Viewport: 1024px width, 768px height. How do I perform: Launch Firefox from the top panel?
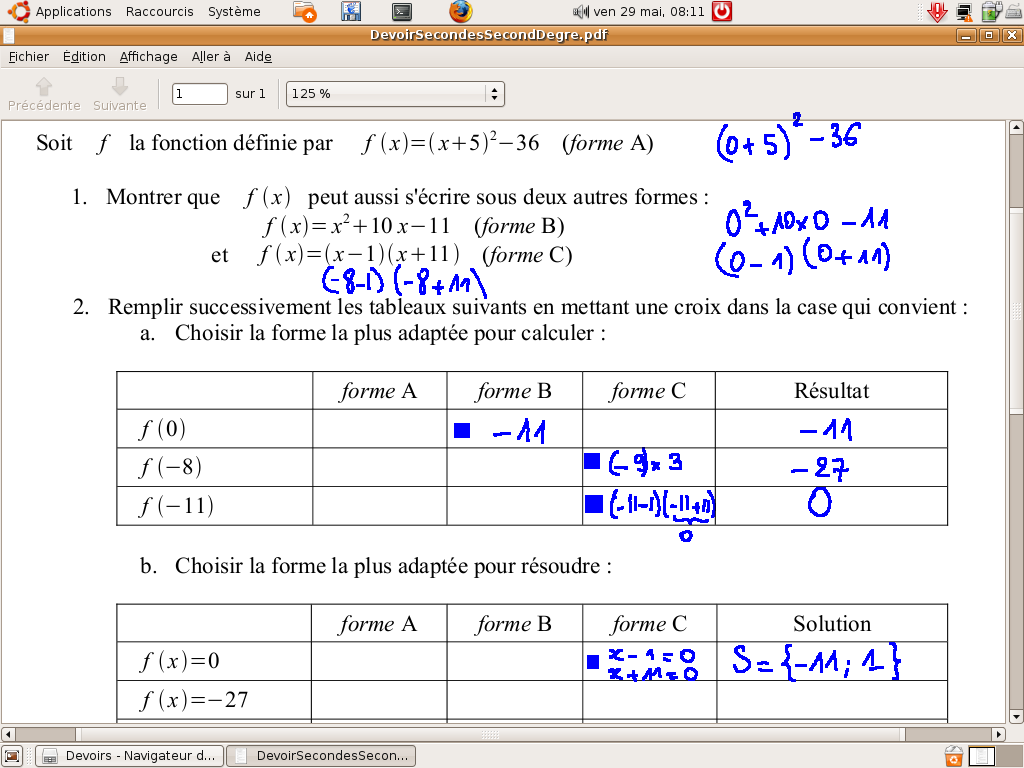(460, 12)
